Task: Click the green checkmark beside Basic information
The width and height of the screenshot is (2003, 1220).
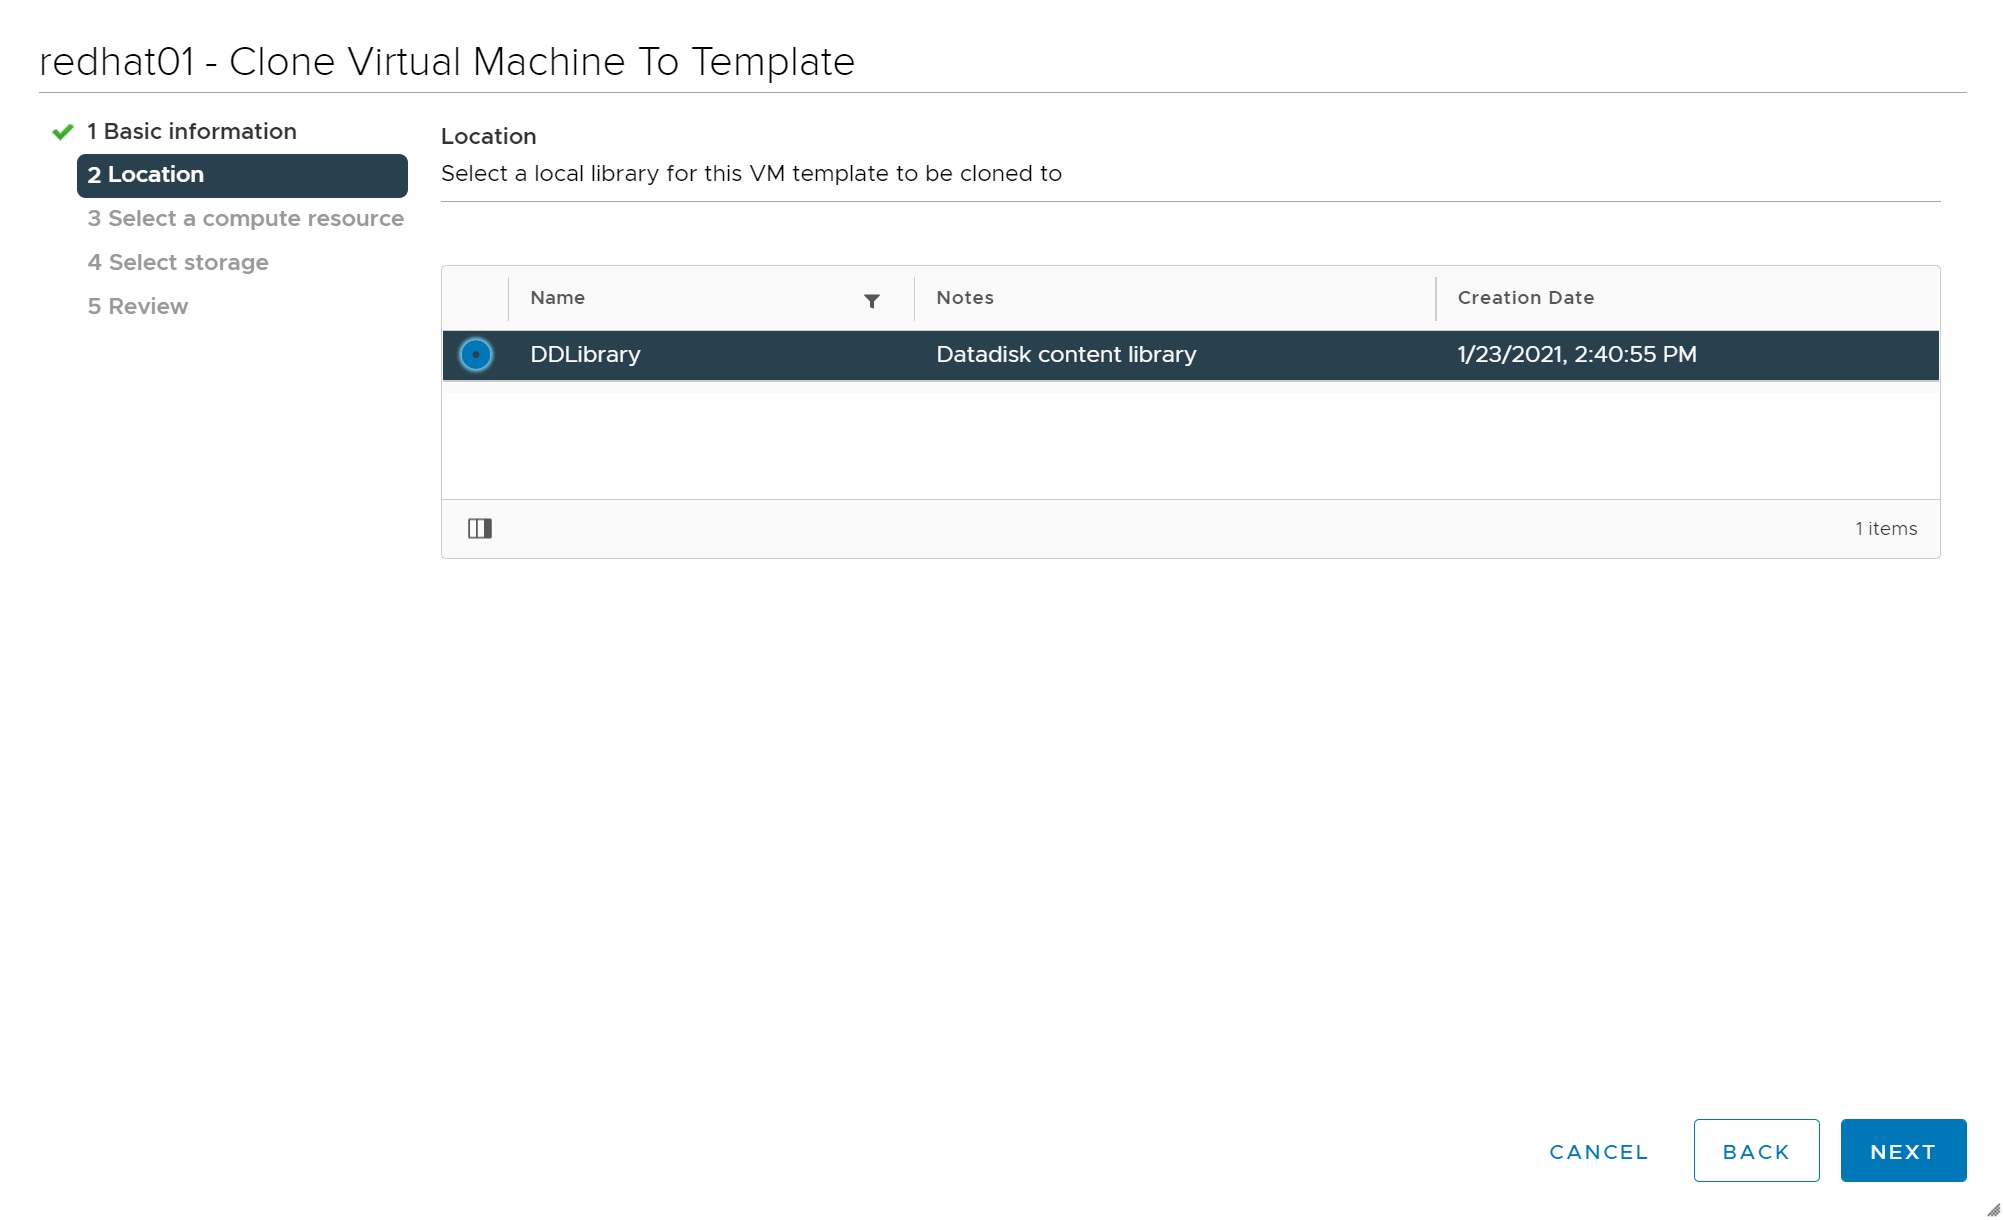Action: coord(63,132)
